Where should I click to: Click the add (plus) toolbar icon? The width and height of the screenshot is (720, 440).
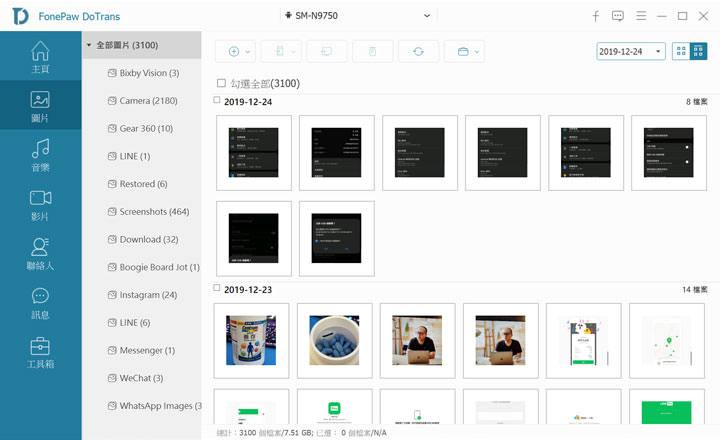(234, 51)
